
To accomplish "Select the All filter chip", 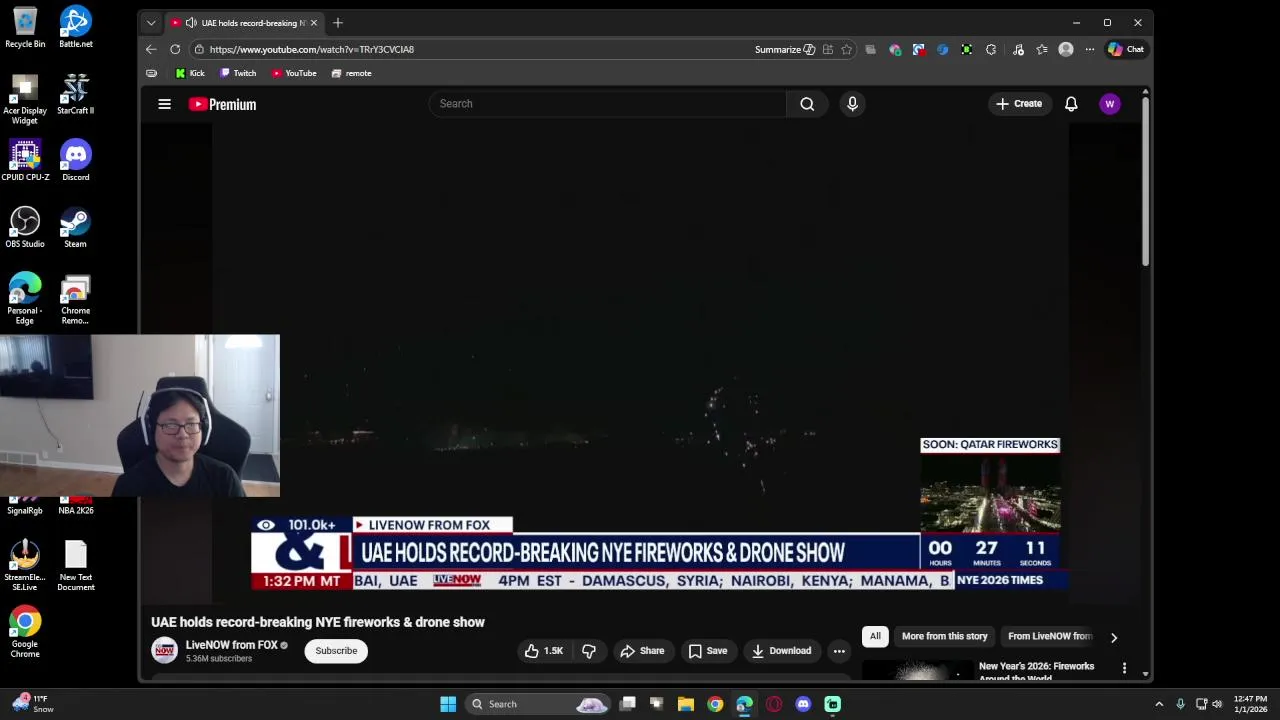I will pyautogui.click(x=875, y=636).
